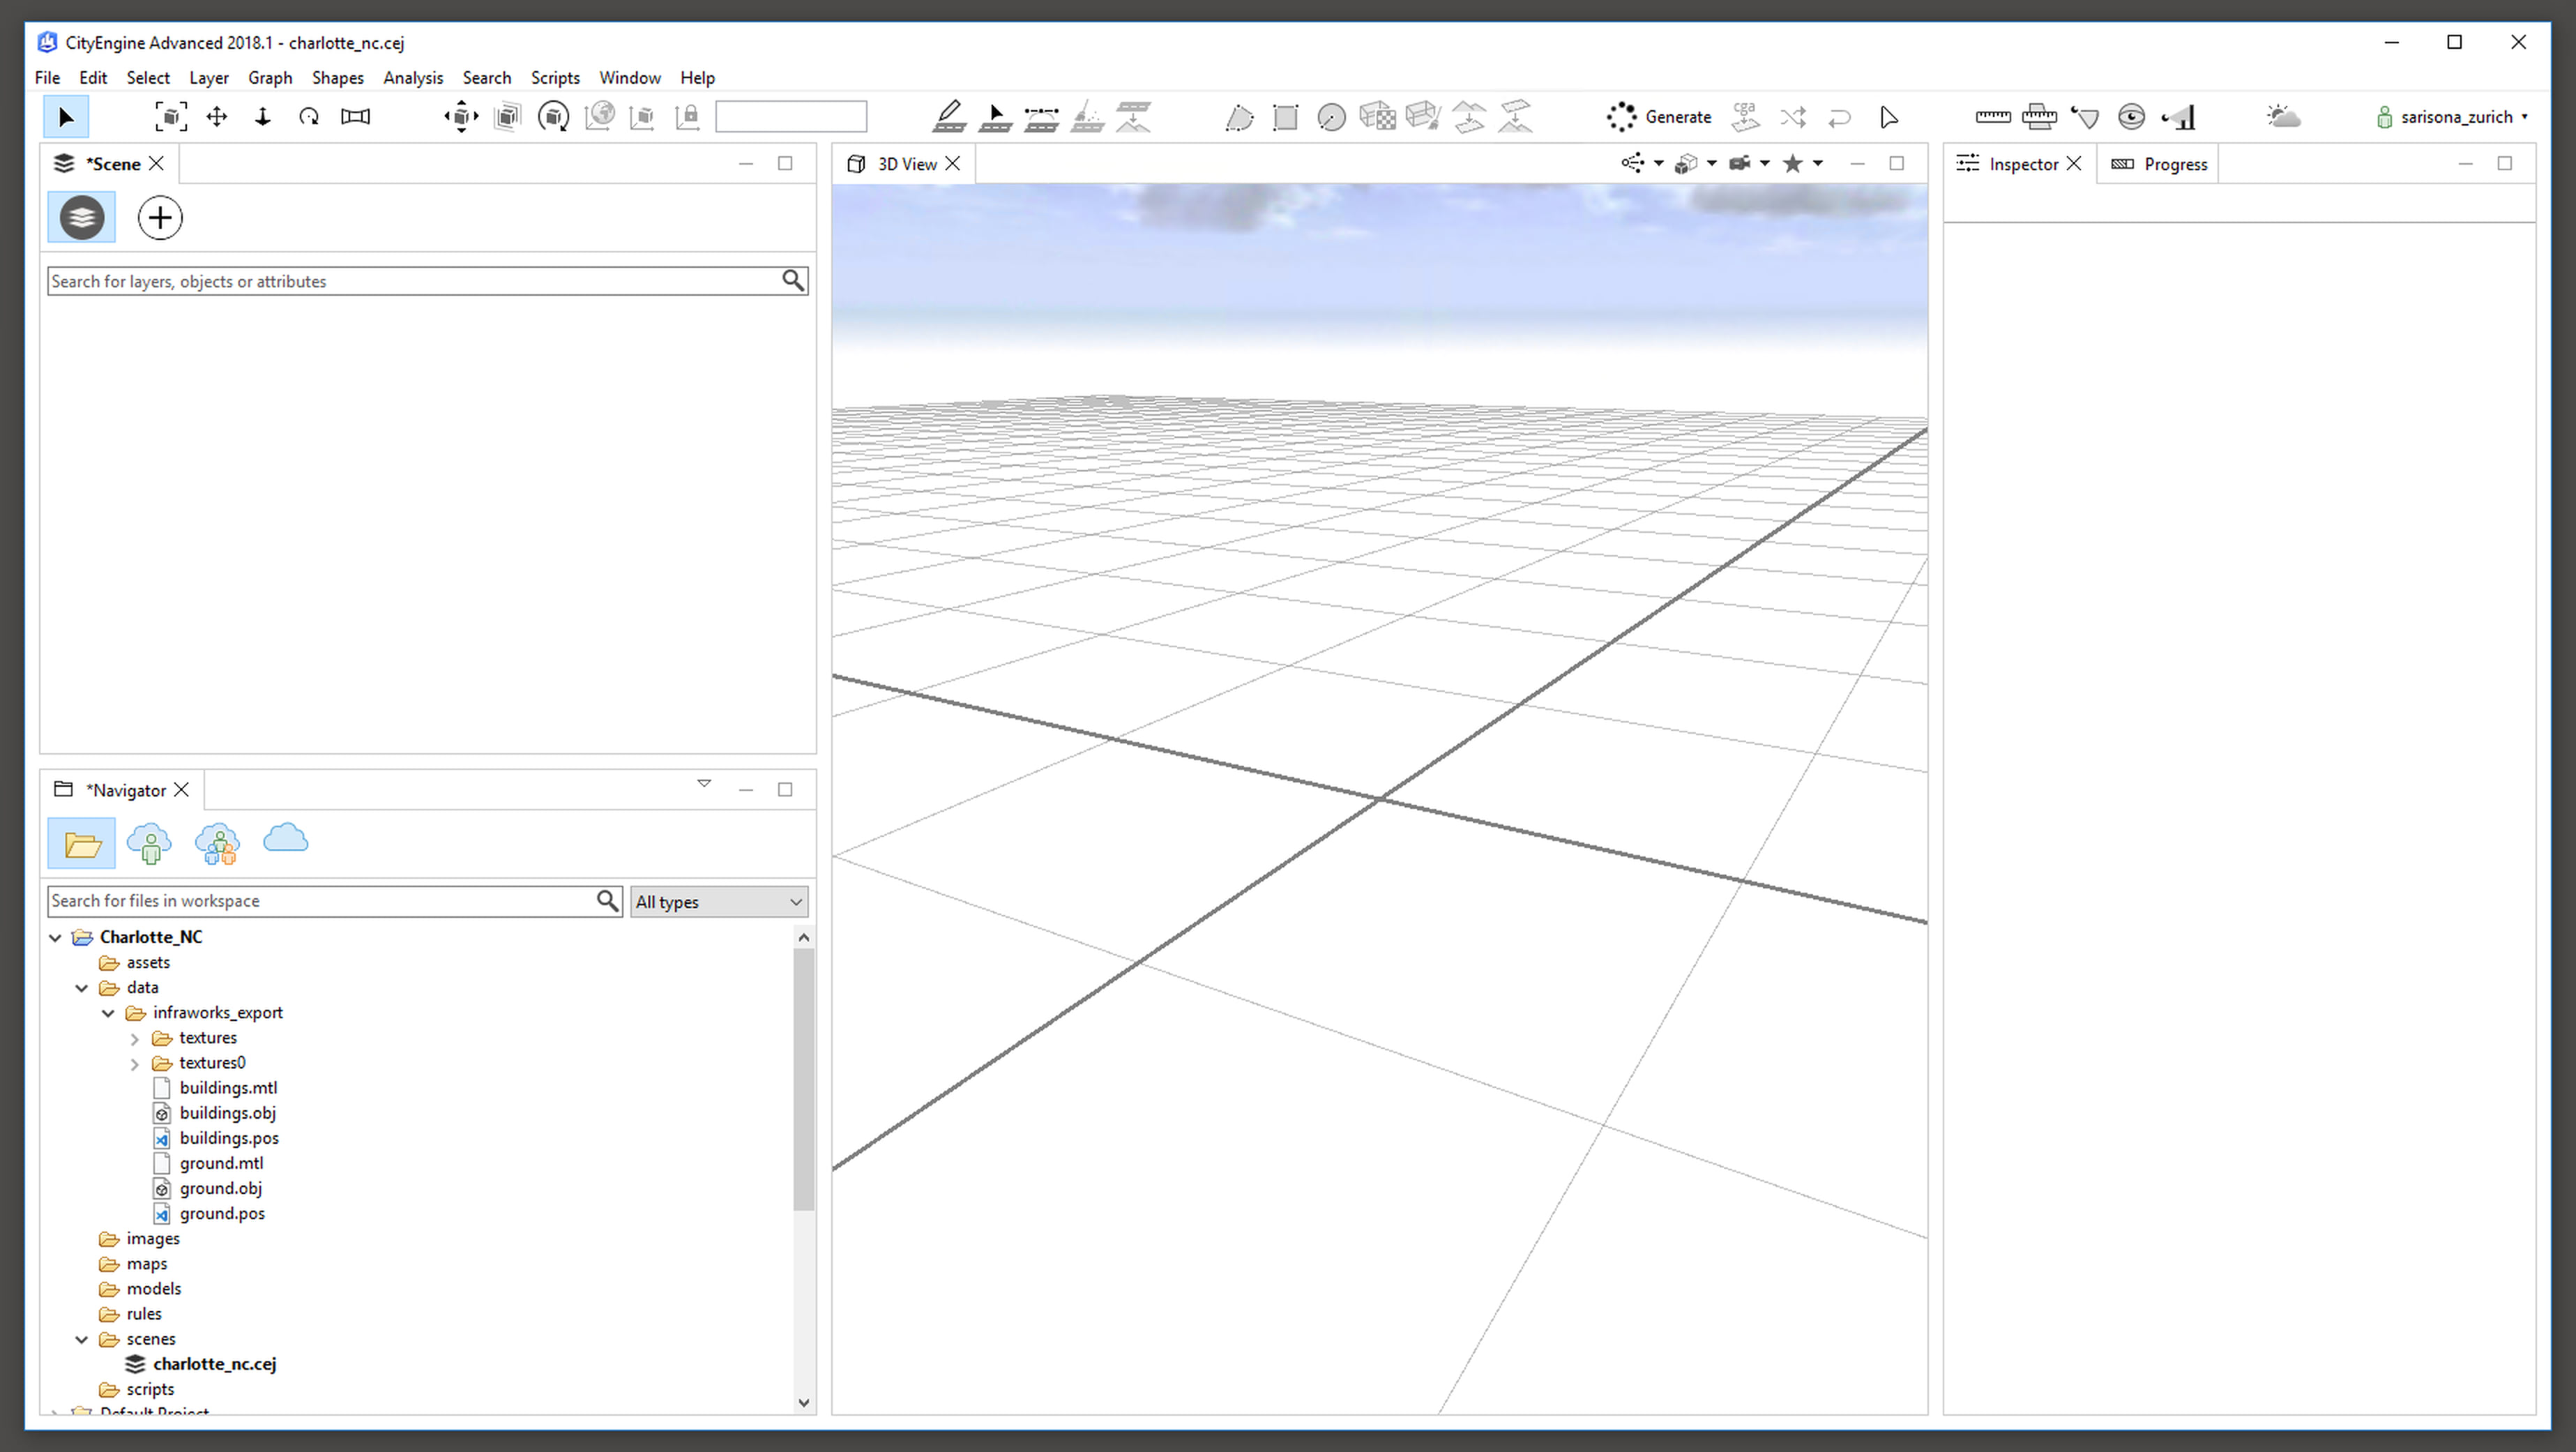Click the Navigator file tree scrollbar

[803, 1080]
